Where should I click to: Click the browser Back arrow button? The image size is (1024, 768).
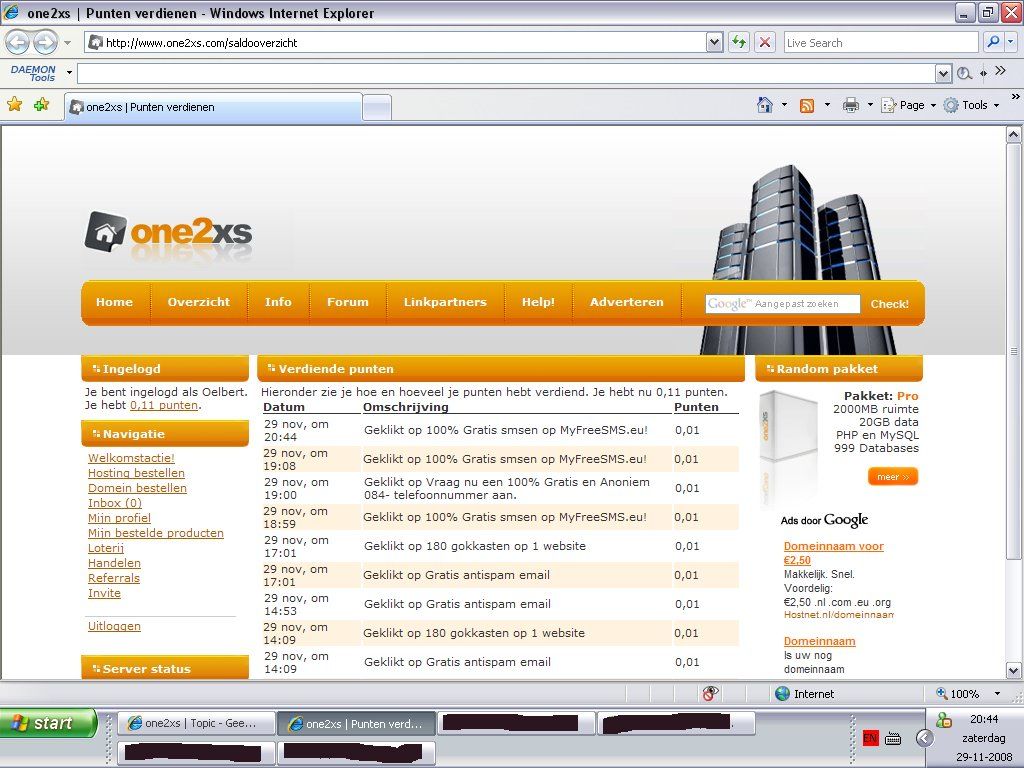(x=18, y=42)
